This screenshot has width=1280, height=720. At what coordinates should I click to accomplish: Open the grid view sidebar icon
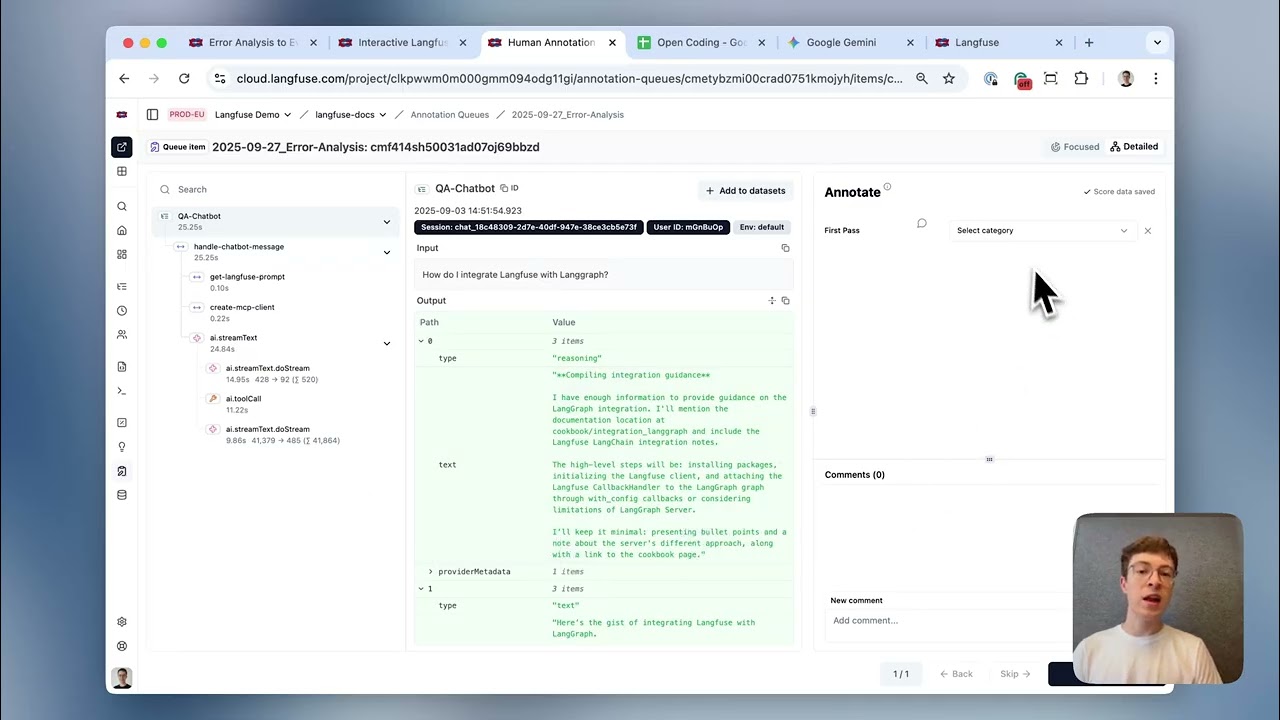pos(122,171)
